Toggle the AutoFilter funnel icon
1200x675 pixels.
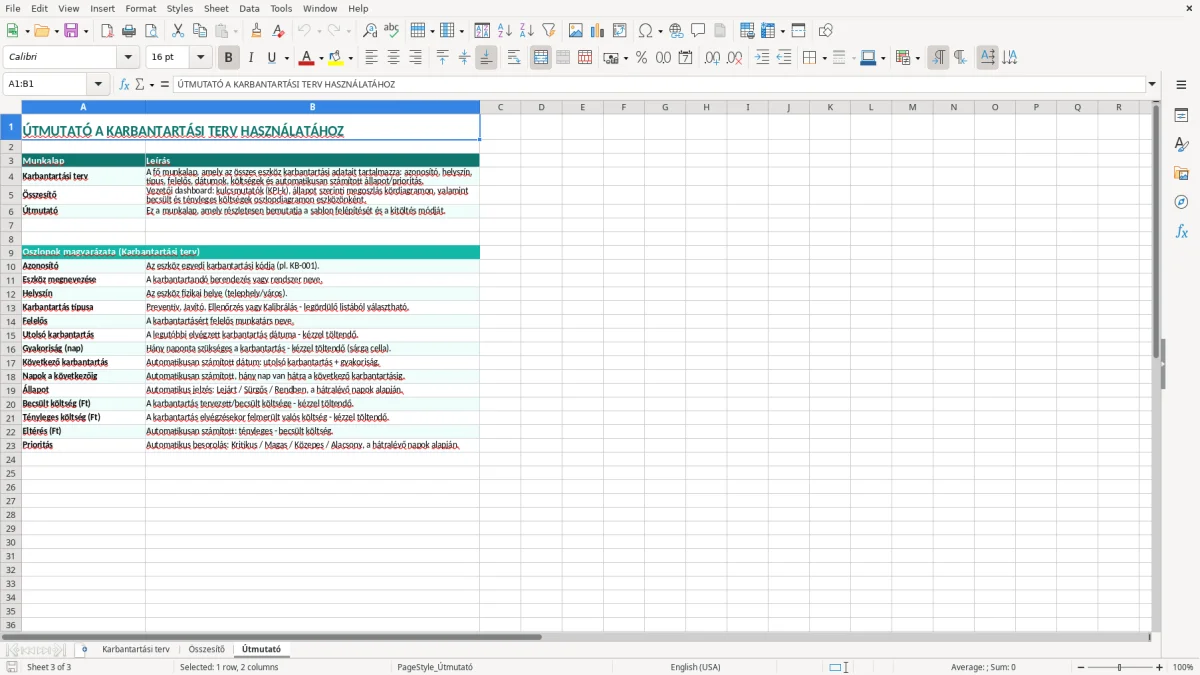click(548, 31)
